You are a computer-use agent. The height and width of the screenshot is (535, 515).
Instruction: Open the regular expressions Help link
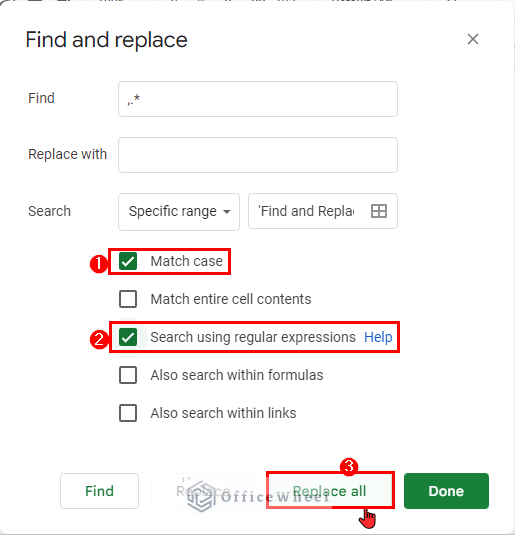[378, 337]
